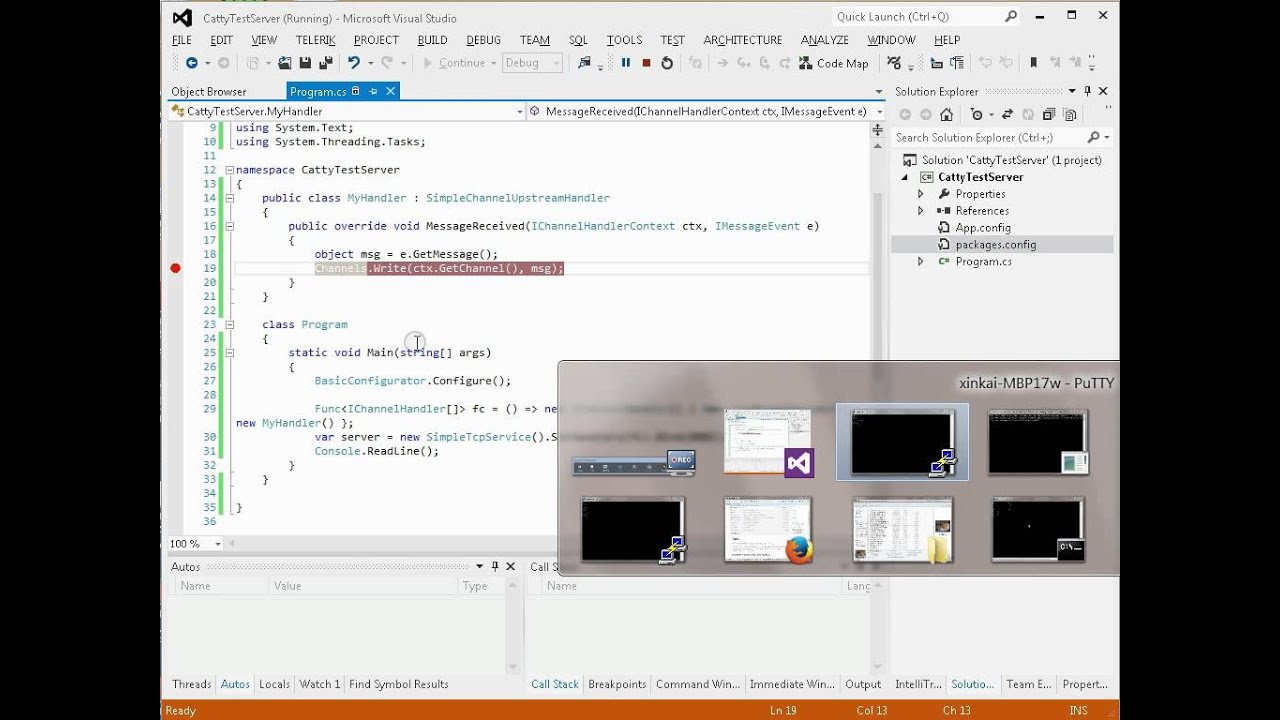Screen dimensions: 1280x720
Task: Expand the References node in Solution Explorer
Action: [x=921, y=211]
